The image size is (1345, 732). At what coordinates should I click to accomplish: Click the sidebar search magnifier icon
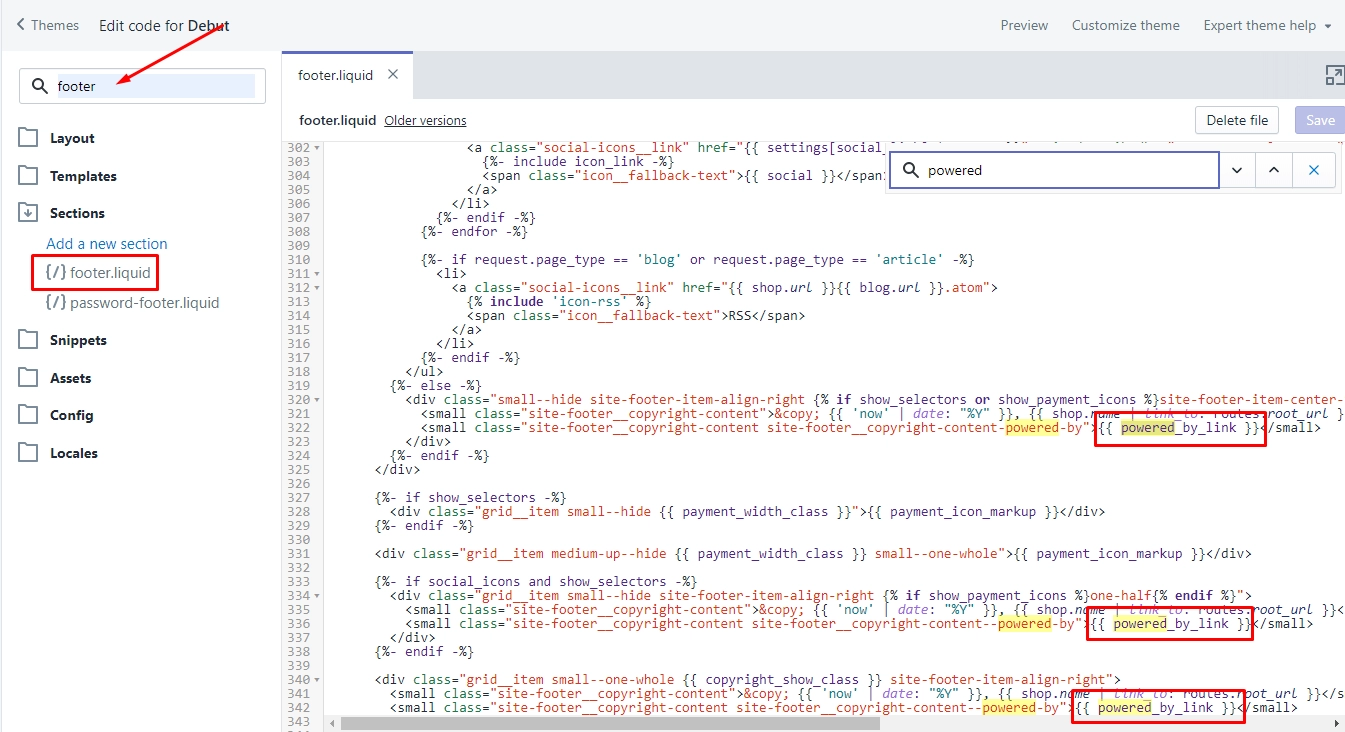click(40, 86)
